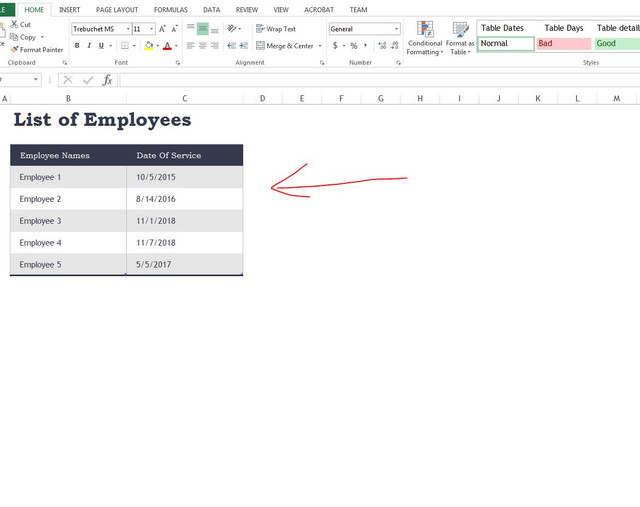Viewport: 640px width, 507px height.
Task: Switch to the PAGE LAYOUT tab
Action: [117, 10]
